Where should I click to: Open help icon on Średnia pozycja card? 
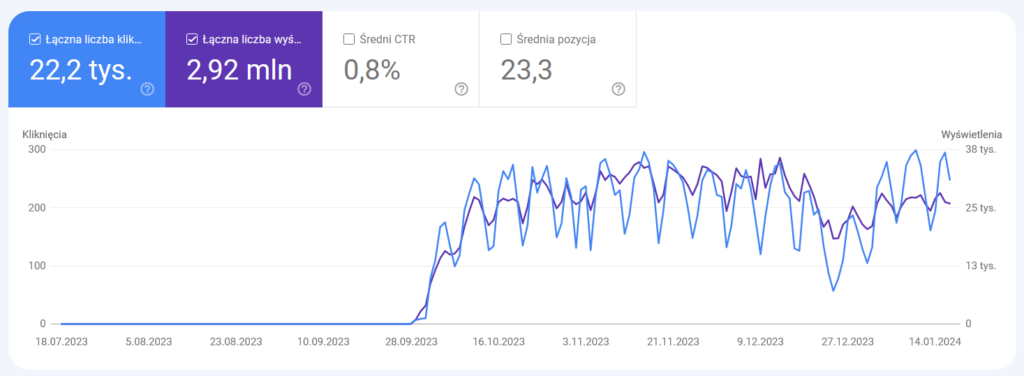(x=618, y=89)
